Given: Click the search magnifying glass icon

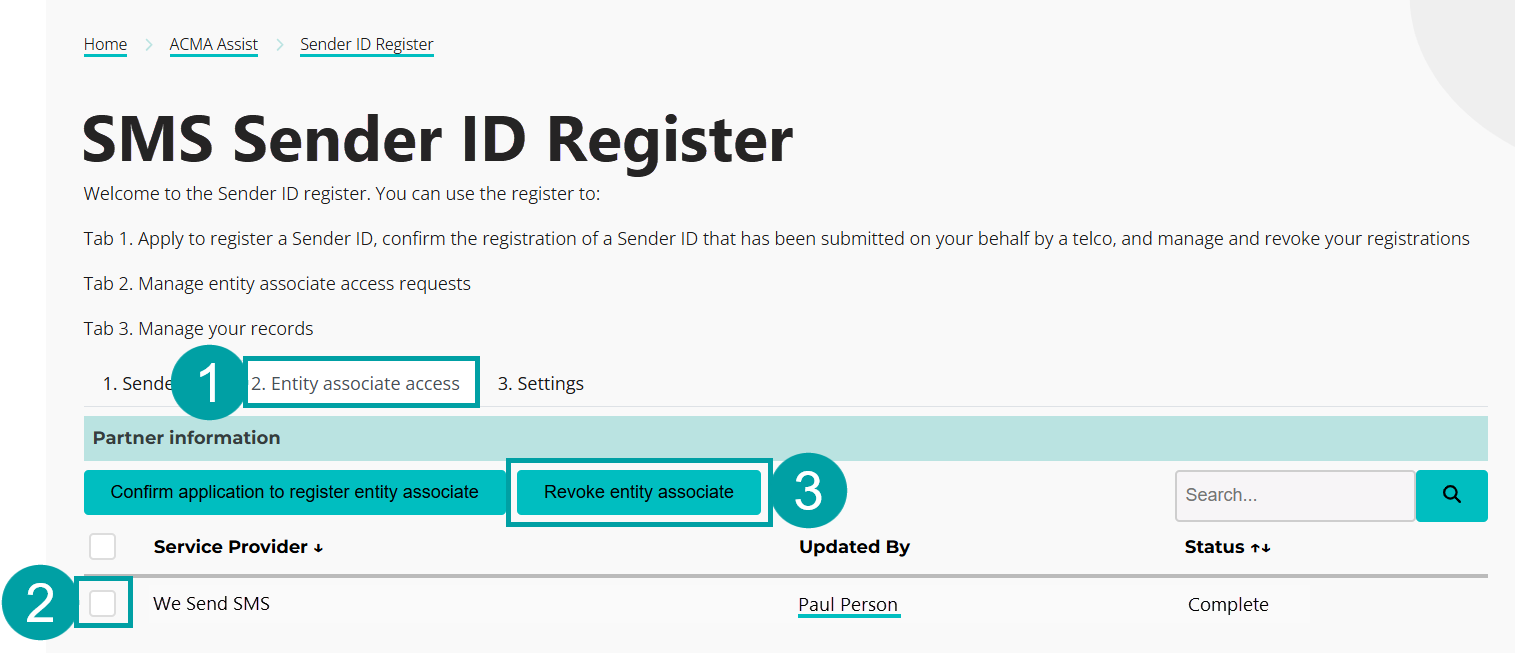Looking at the screenshot, I should click(x=1451, y=495).
